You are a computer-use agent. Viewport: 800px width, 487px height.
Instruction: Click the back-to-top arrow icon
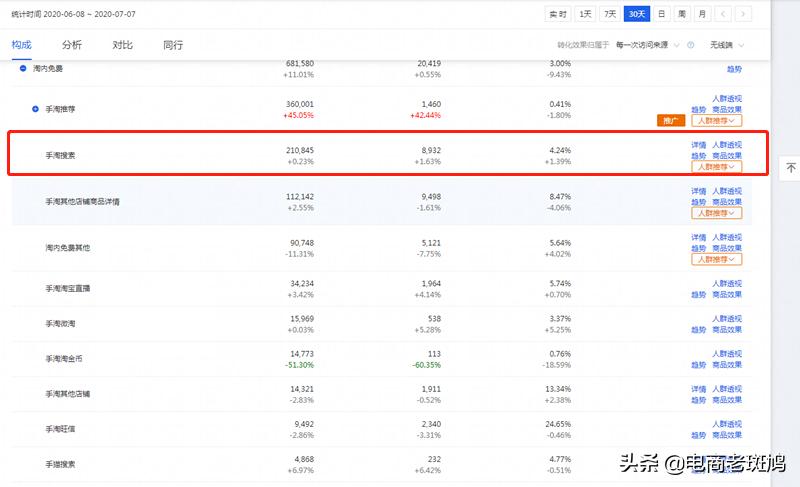tap(790, 168)
